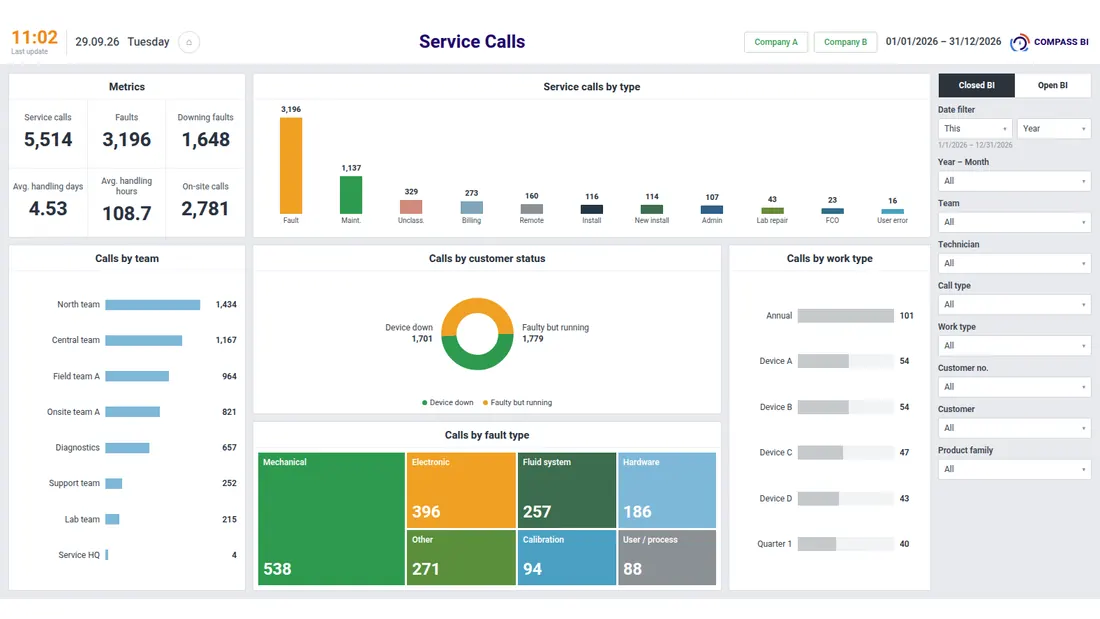Open the Customer no. filter dropdown
The width and height of the screenshot is (1100, 619).
tap(1014, 387)
